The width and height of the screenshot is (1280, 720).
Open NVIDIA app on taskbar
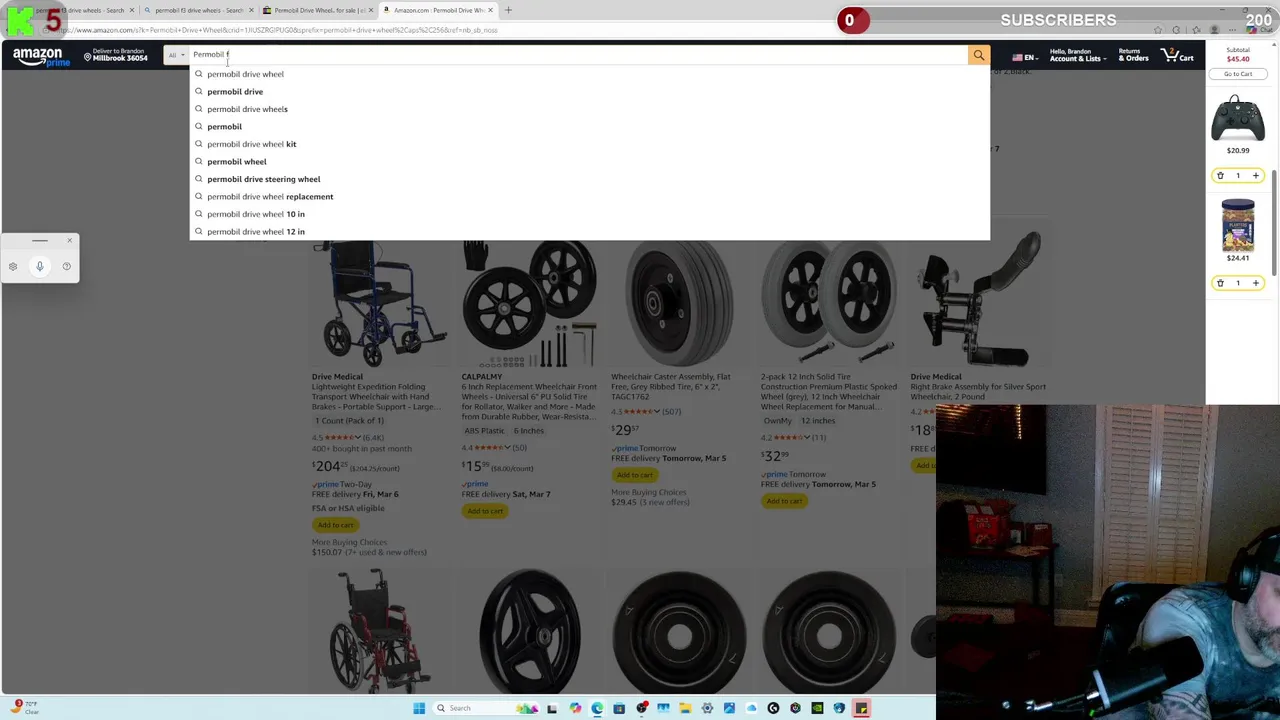coord(817,708)
